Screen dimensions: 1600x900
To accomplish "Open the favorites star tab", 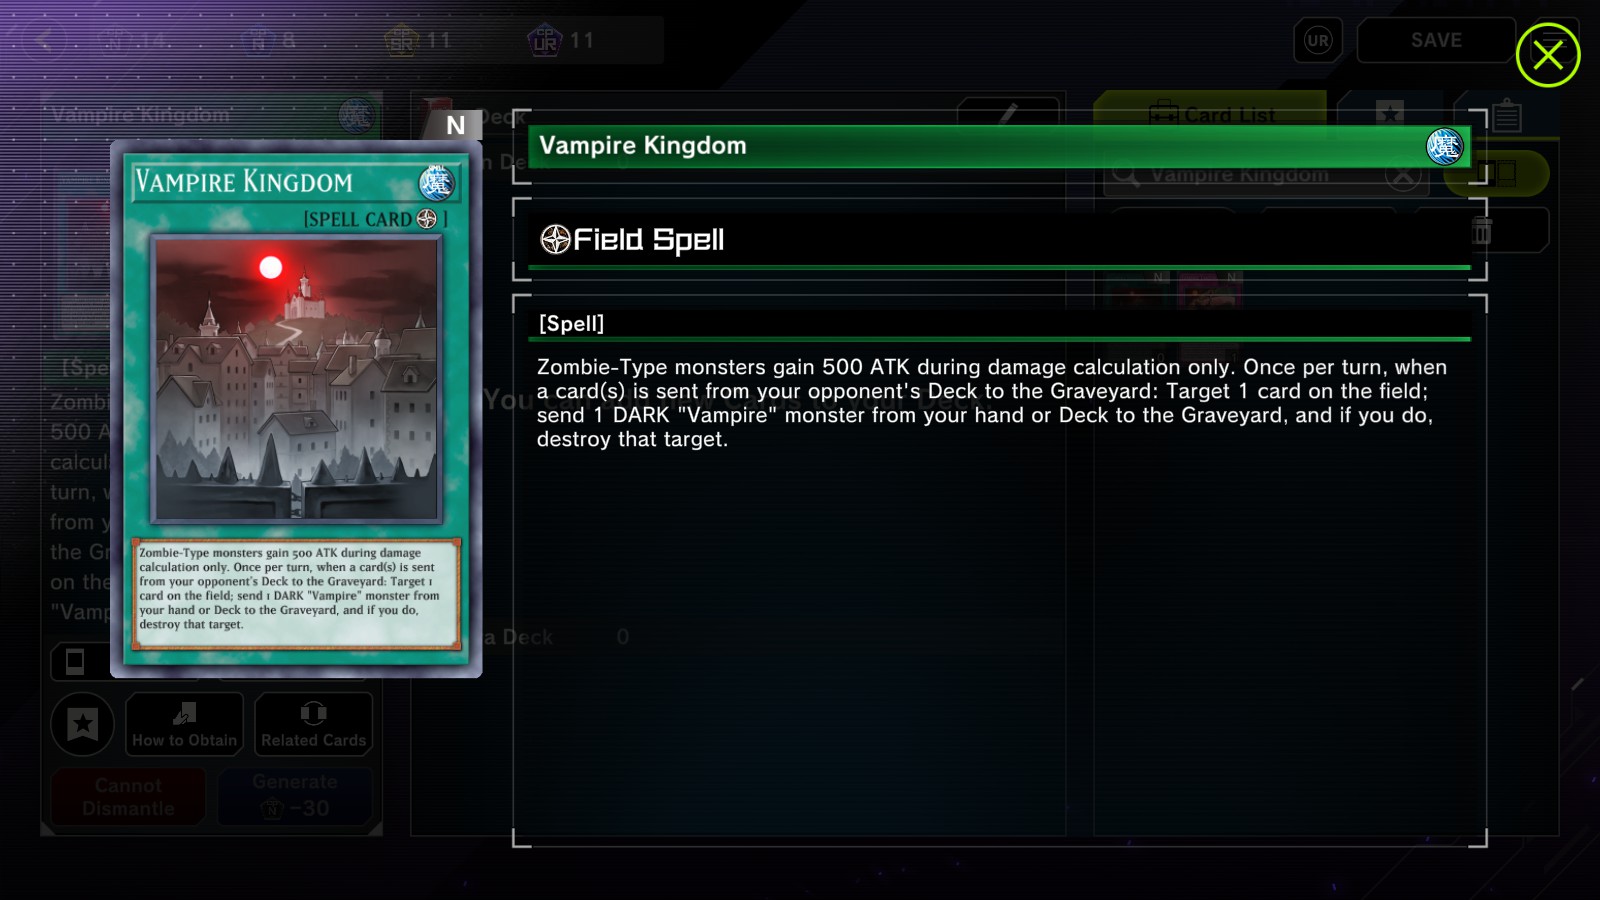I will point(1389,113).
